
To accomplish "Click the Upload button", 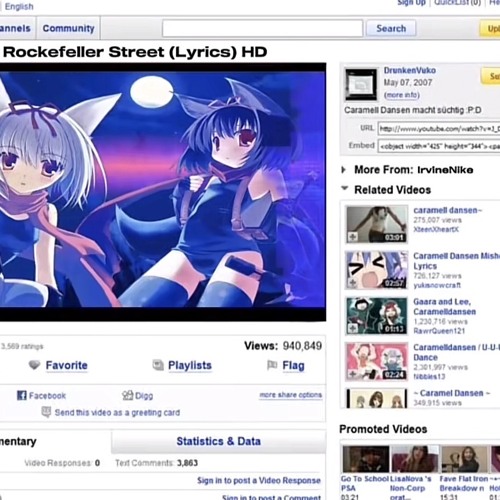I will tap(490, 29).
